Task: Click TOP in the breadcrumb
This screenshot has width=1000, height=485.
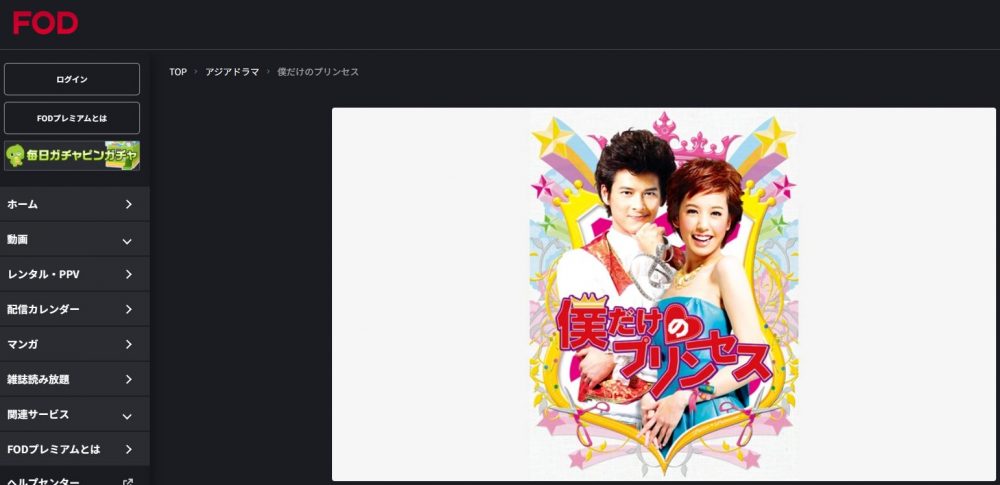Action: point(178,72)
